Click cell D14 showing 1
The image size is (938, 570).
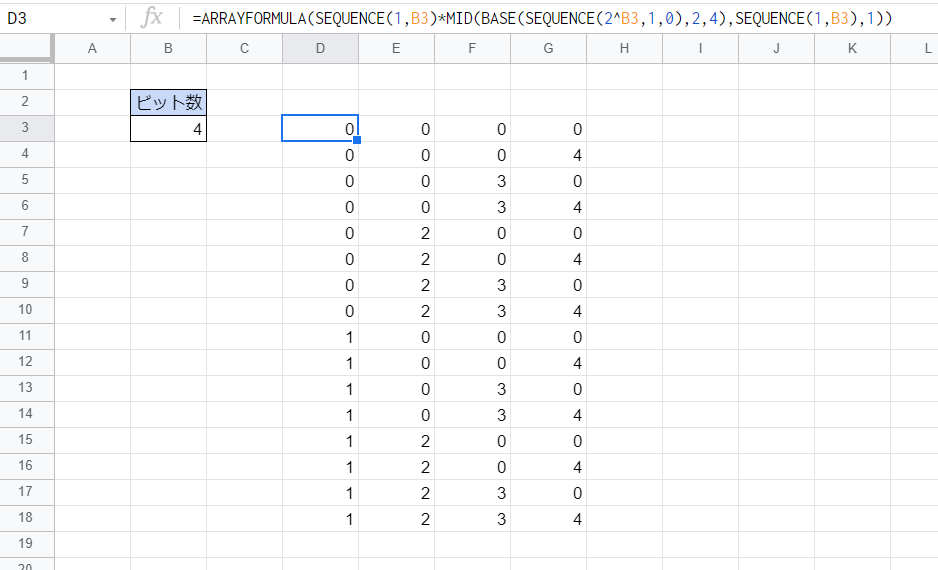(x=320, y=414)
